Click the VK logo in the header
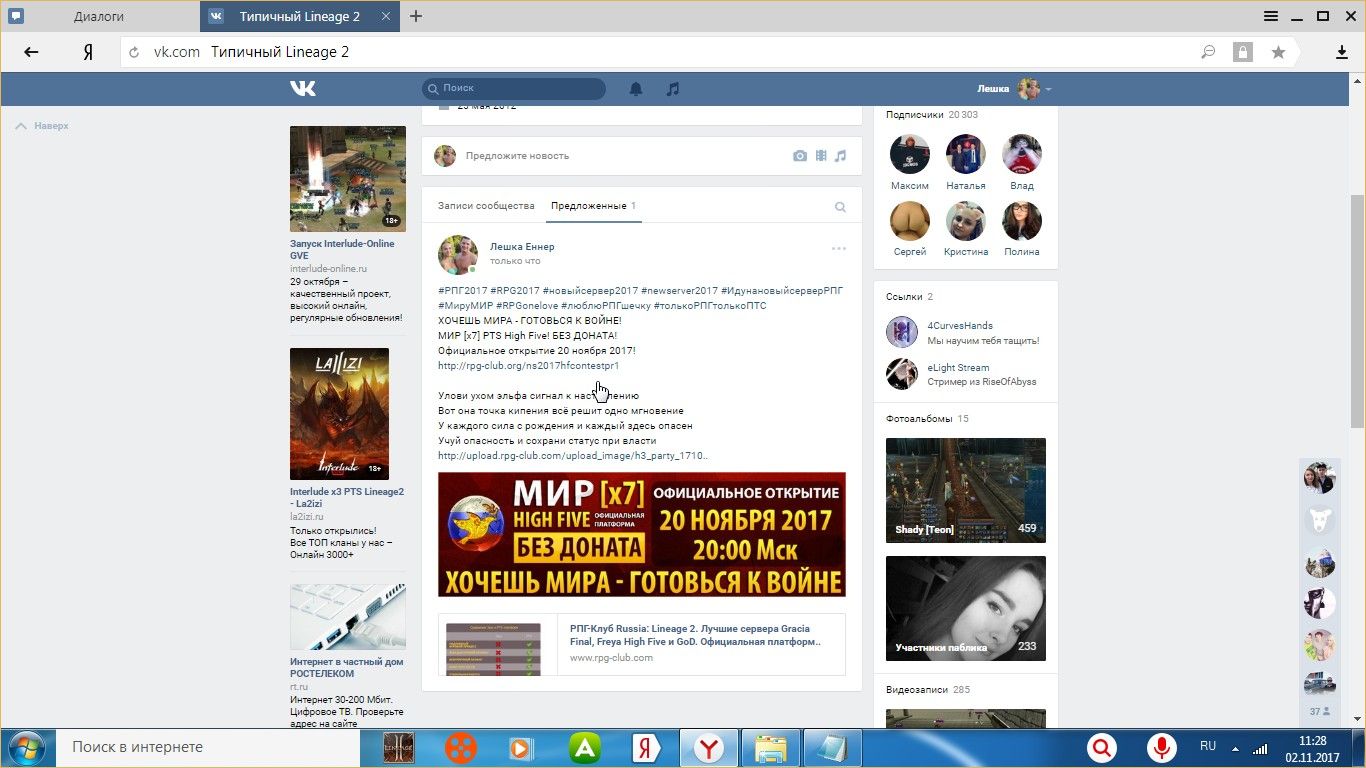1366x768 pixels. [303, 88]
